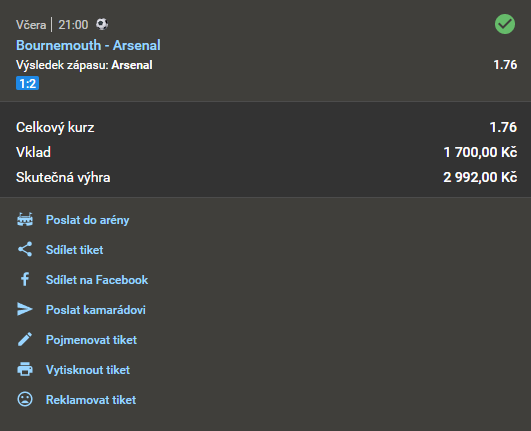The height and width of the screenshot is (431, 531).
Task: Click the paper plane send icon
Action: point(25,309)
